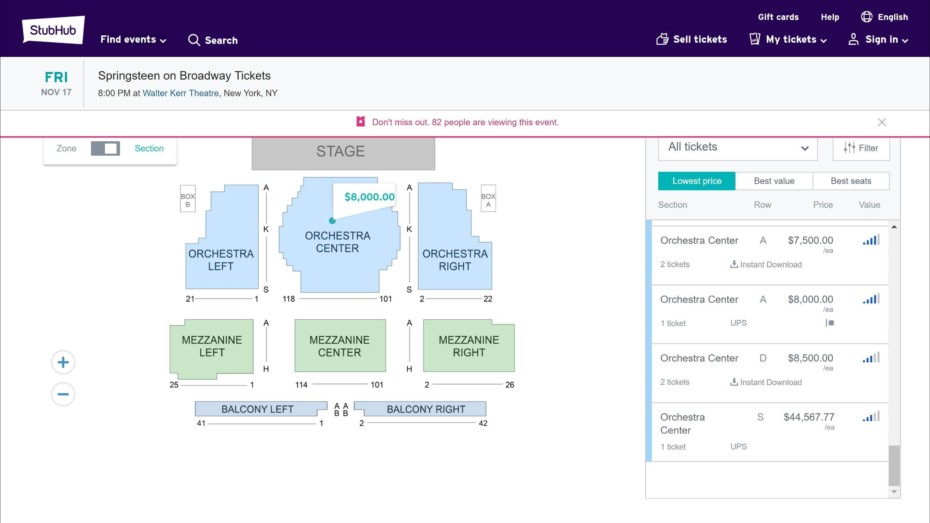This screenshot has width=930, height=523.
Task: Select Mezzanine Left section
Action: pyautogui.click(x=211, y=347)
